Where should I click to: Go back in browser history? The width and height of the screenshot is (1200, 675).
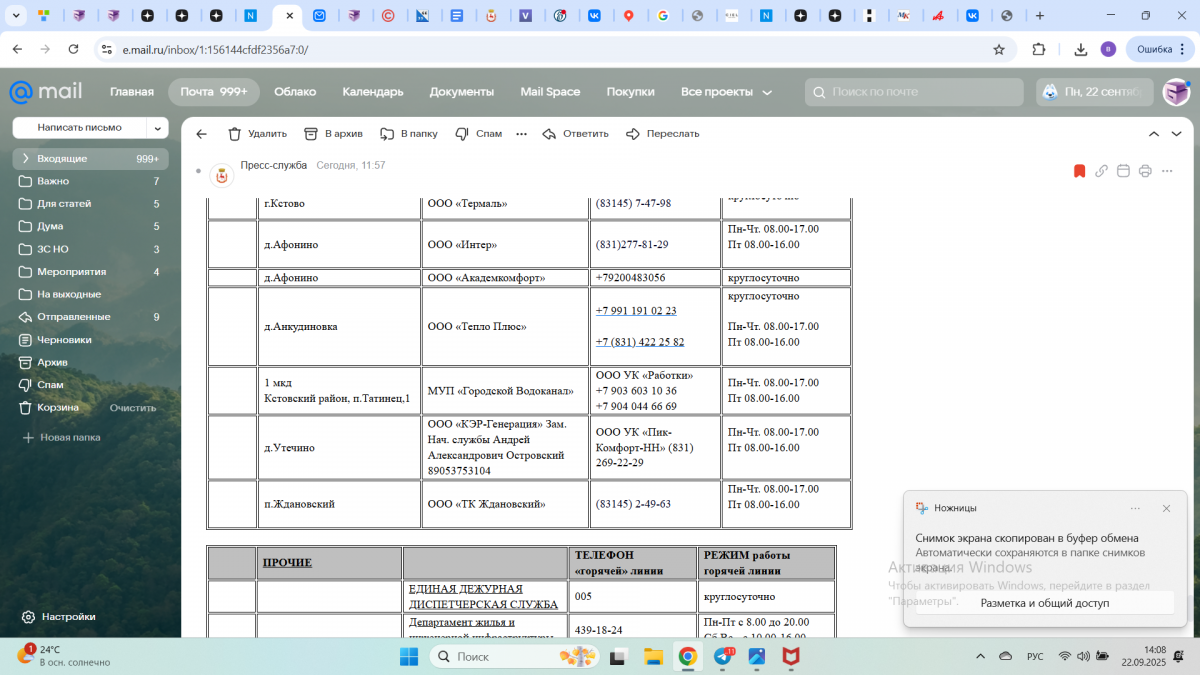[x=17, y=49]
